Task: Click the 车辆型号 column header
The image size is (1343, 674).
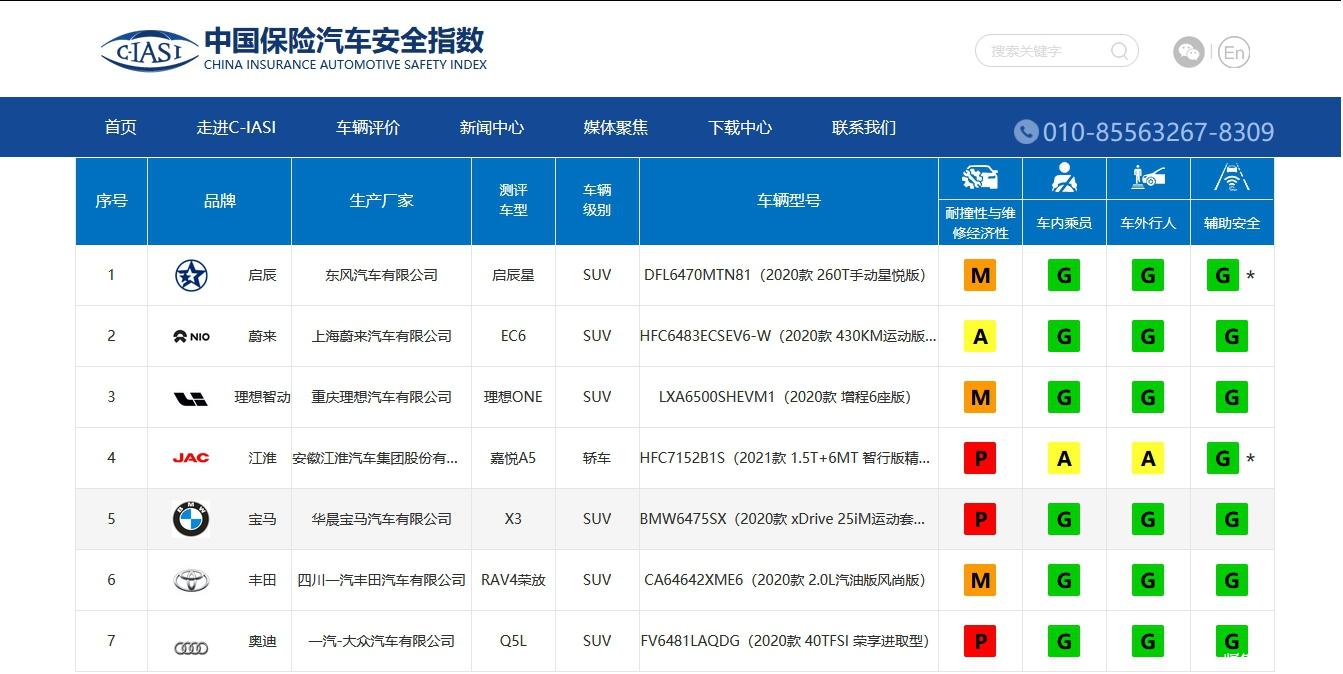Action: point(789,201)
